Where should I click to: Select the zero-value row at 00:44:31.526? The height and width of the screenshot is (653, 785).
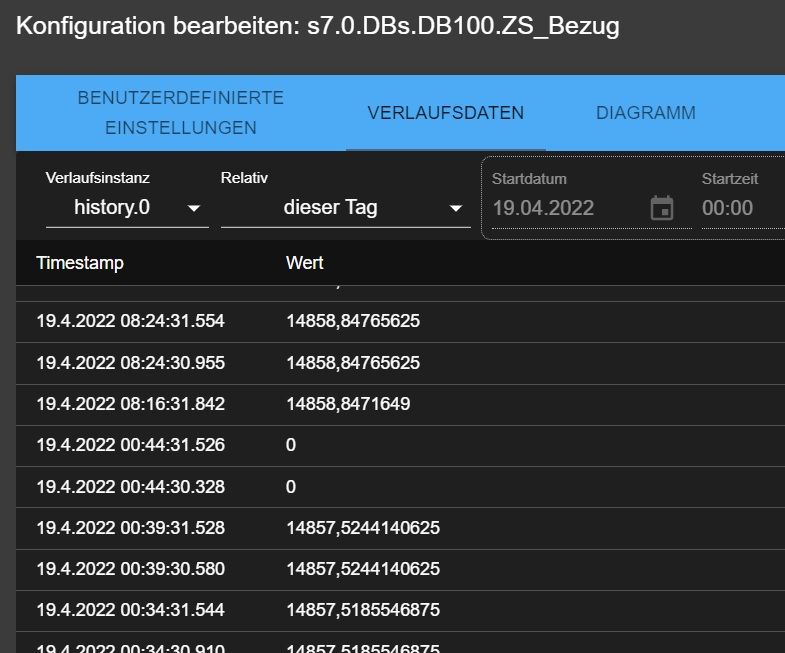[x=401, y=446]
